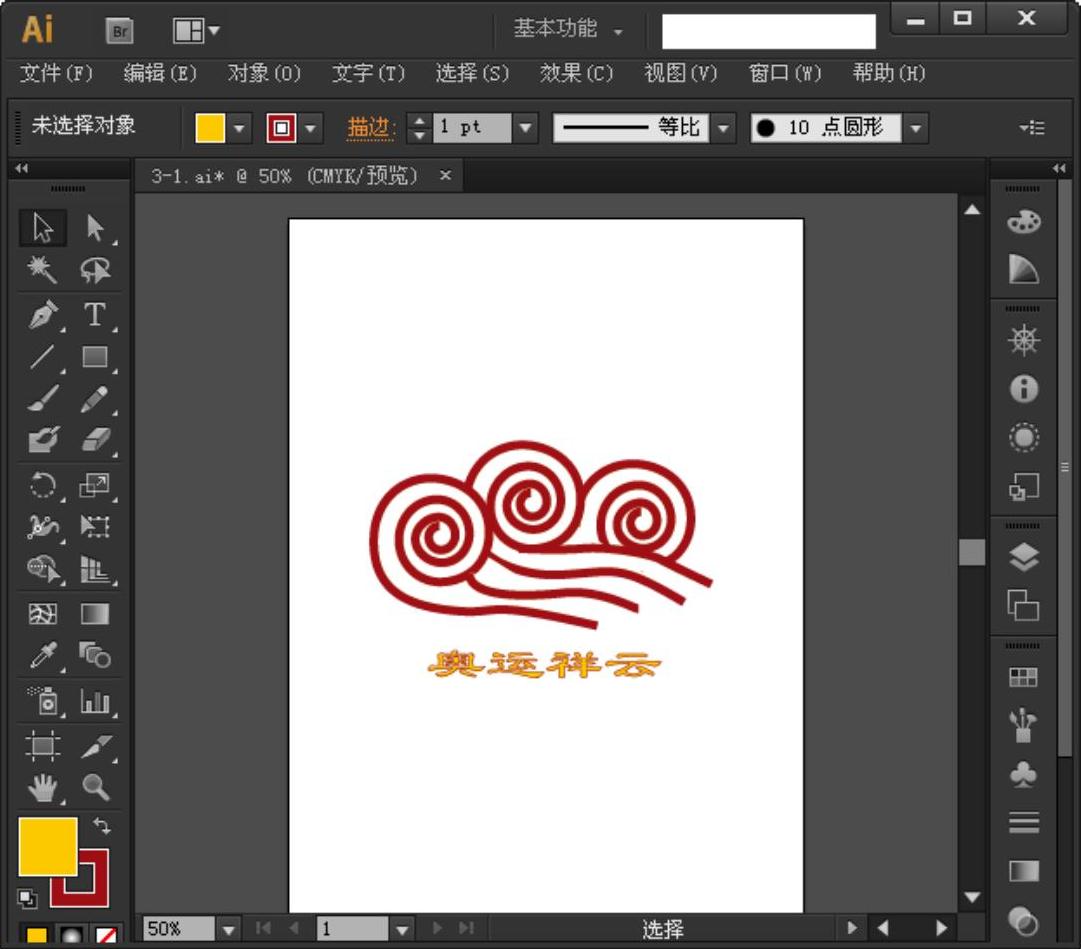Open the 窗口(W) menu
The image size is (1081, 949).
pos(785,72)
